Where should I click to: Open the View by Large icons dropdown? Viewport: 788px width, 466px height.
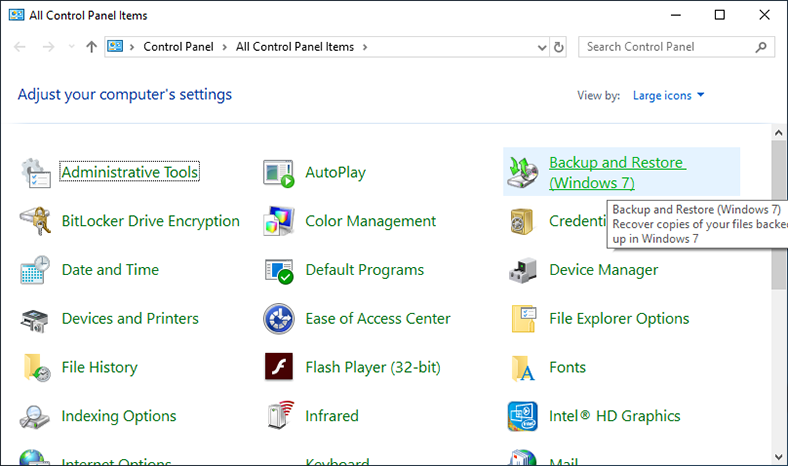point(668,96)
